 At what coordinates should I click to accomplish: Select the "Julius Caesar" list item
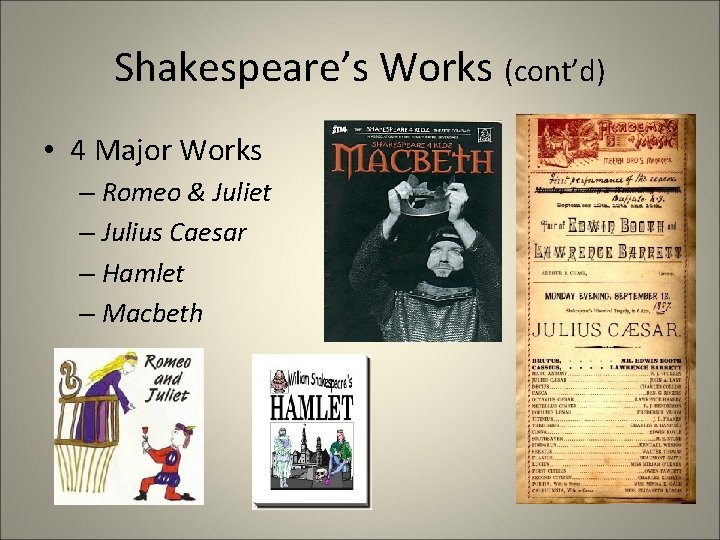point(174,232)
